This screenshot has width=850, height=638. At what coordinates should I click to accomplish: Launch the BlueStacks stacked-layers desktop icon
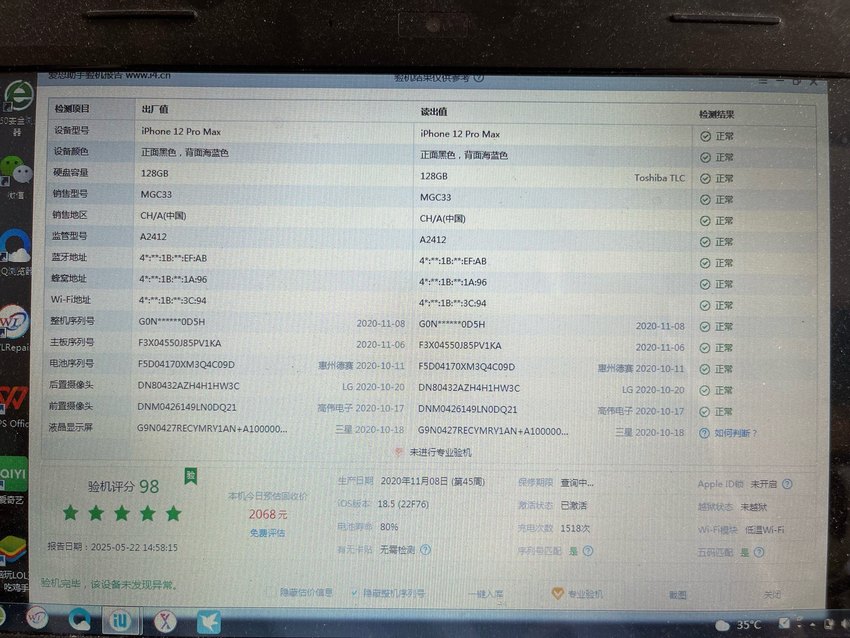(x=12, y=550)
